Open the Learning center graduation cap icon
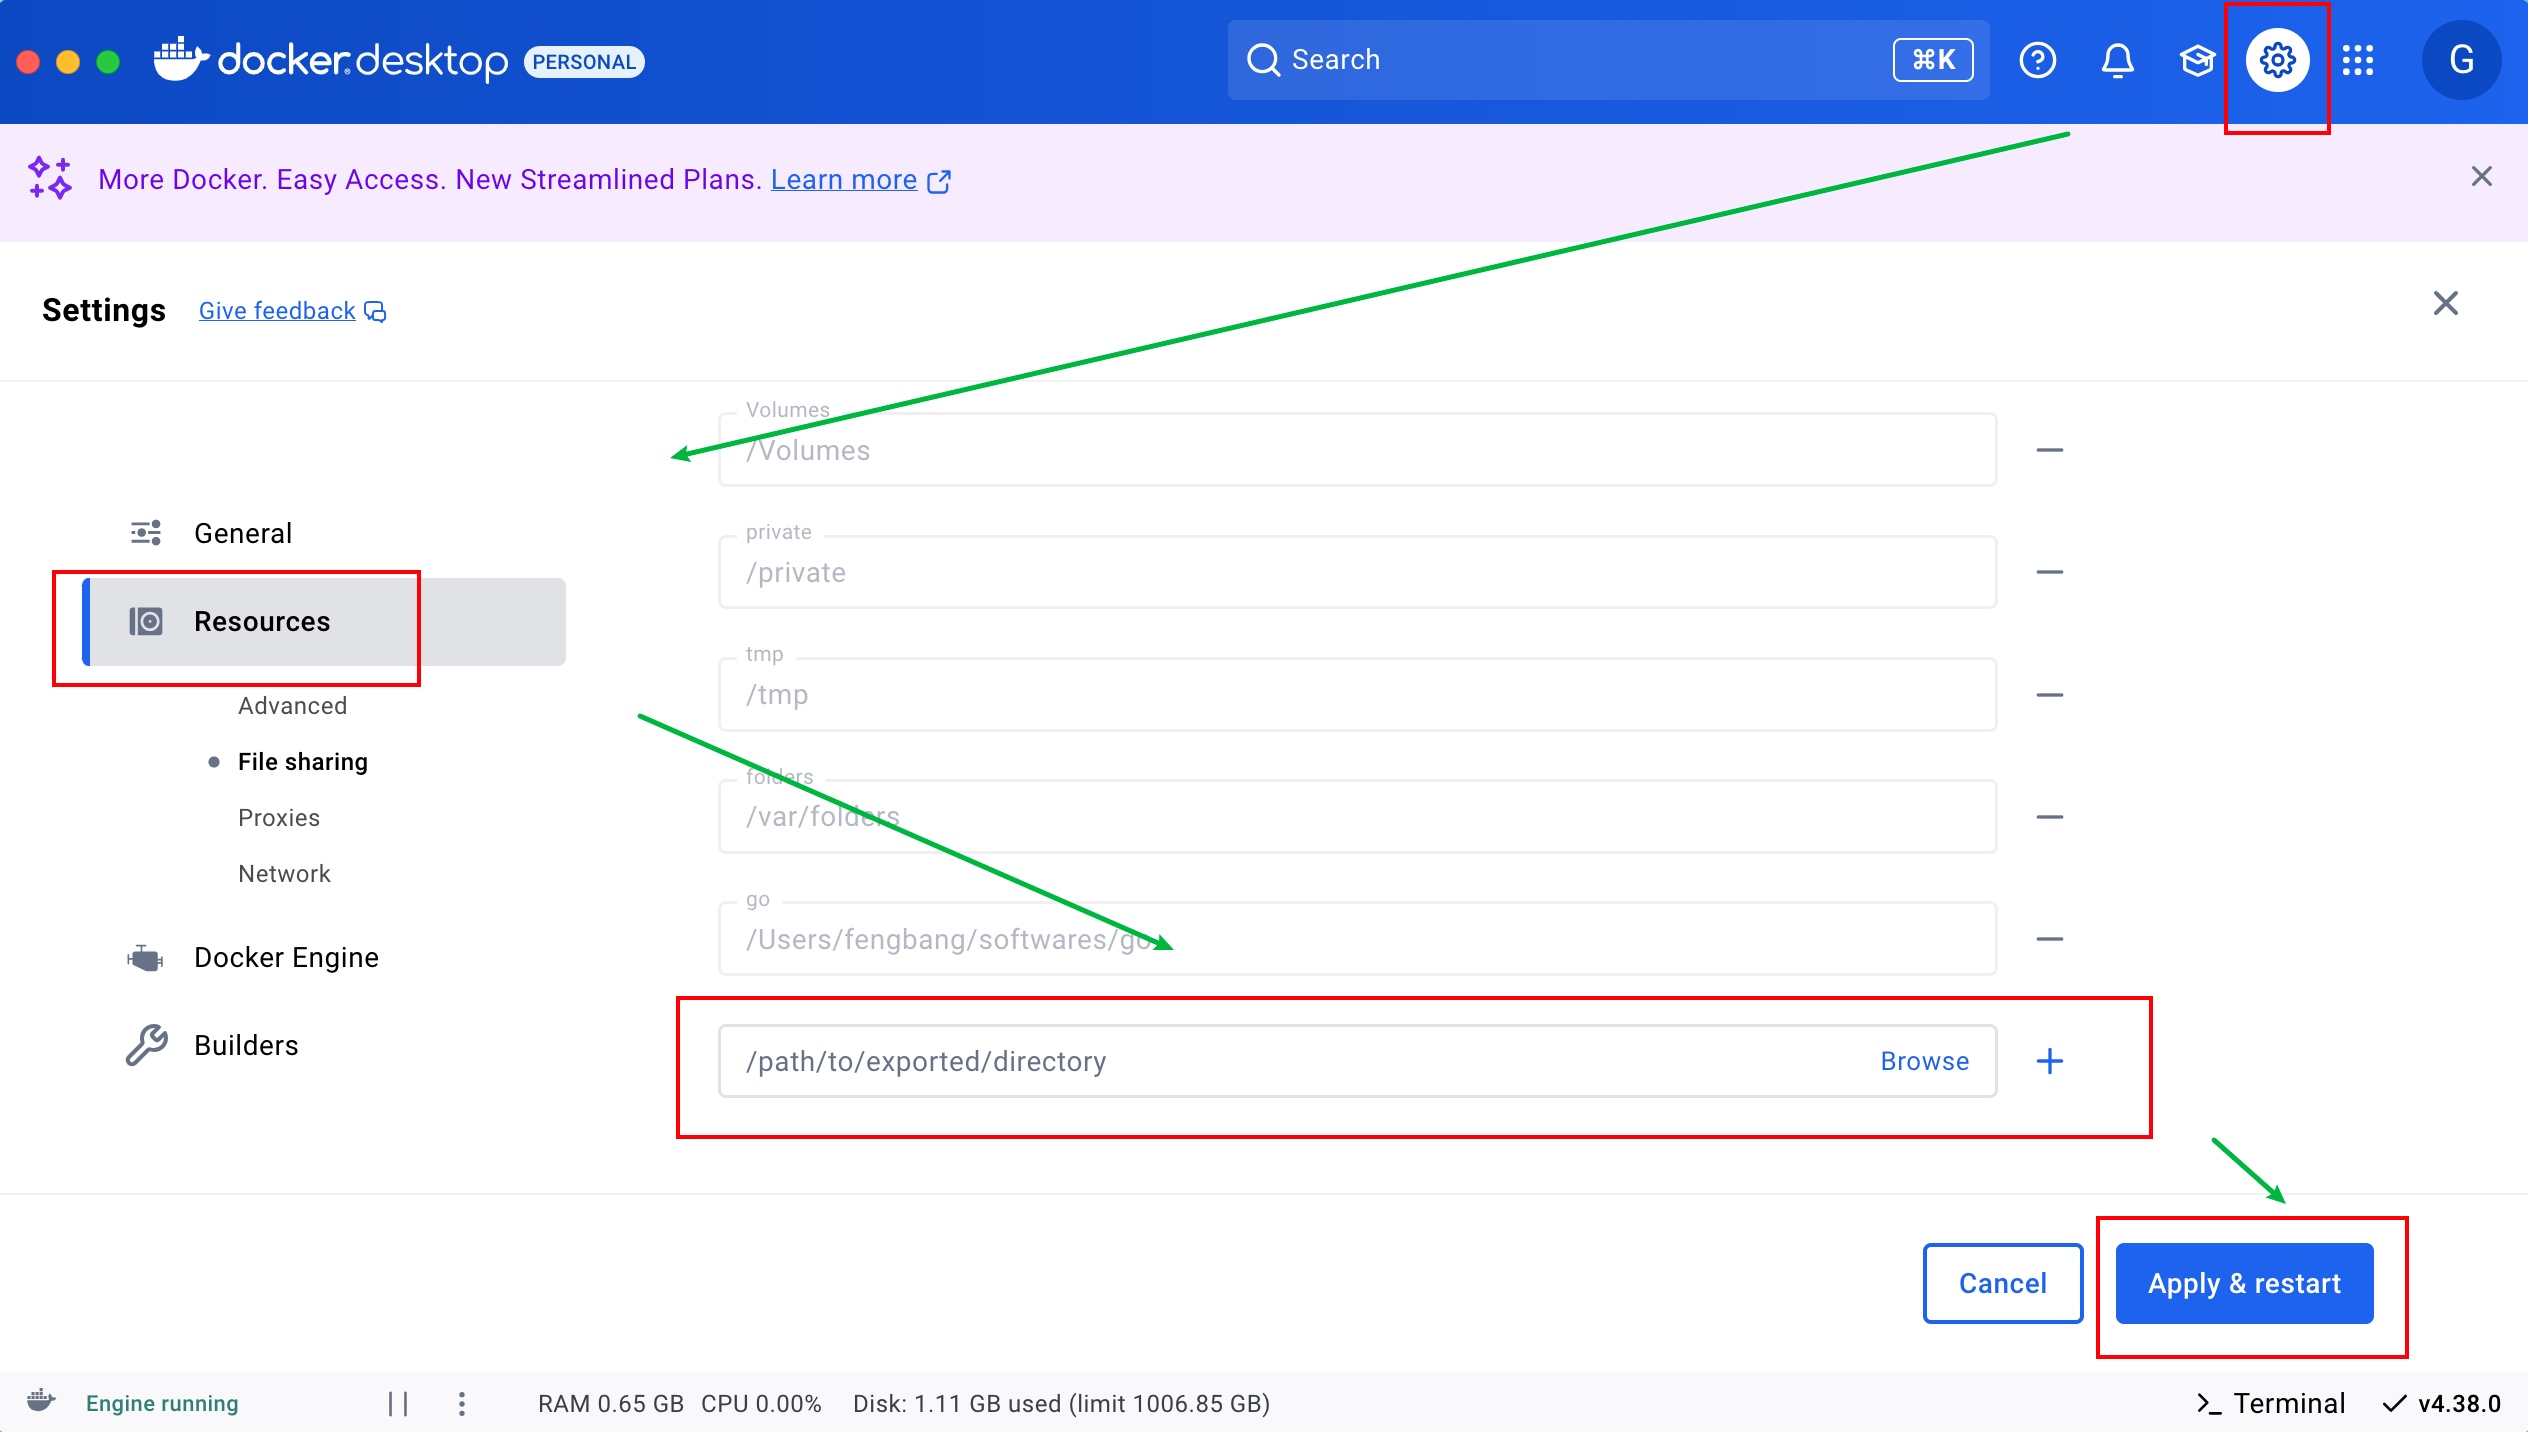 tap(2197, 60)
